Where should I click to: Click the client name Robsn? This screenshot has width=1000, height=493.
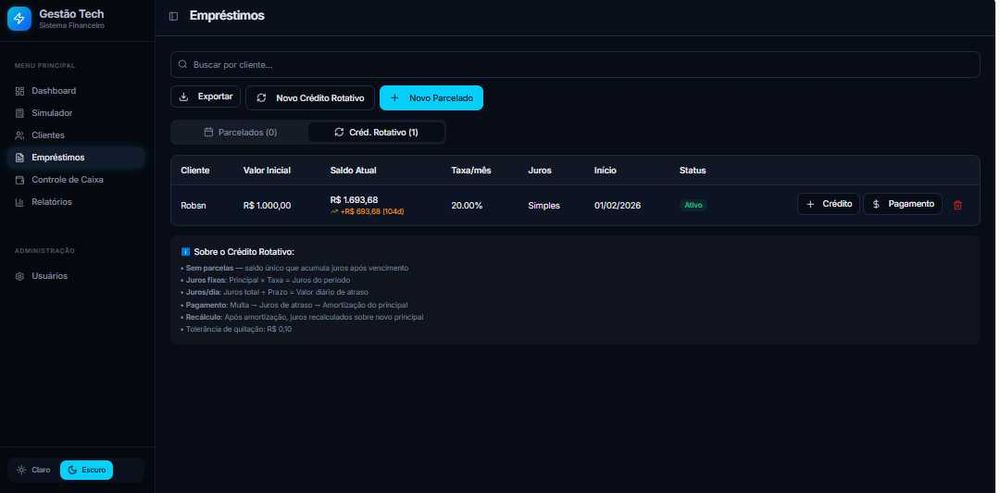[x=193, y=205]
